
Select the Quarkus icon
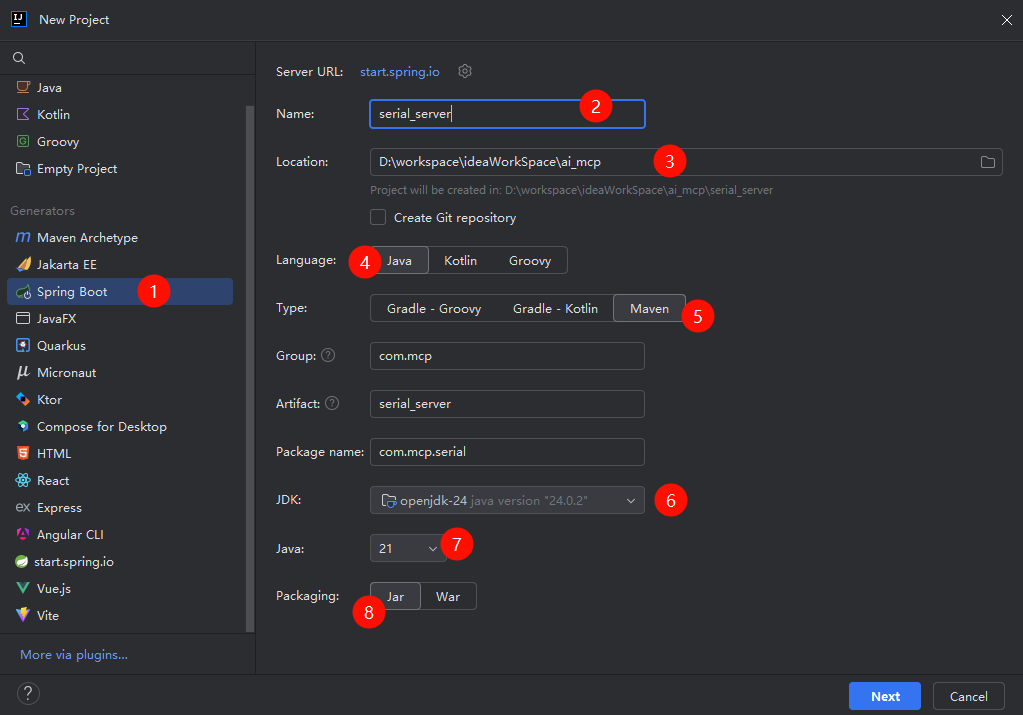(23, 346)
